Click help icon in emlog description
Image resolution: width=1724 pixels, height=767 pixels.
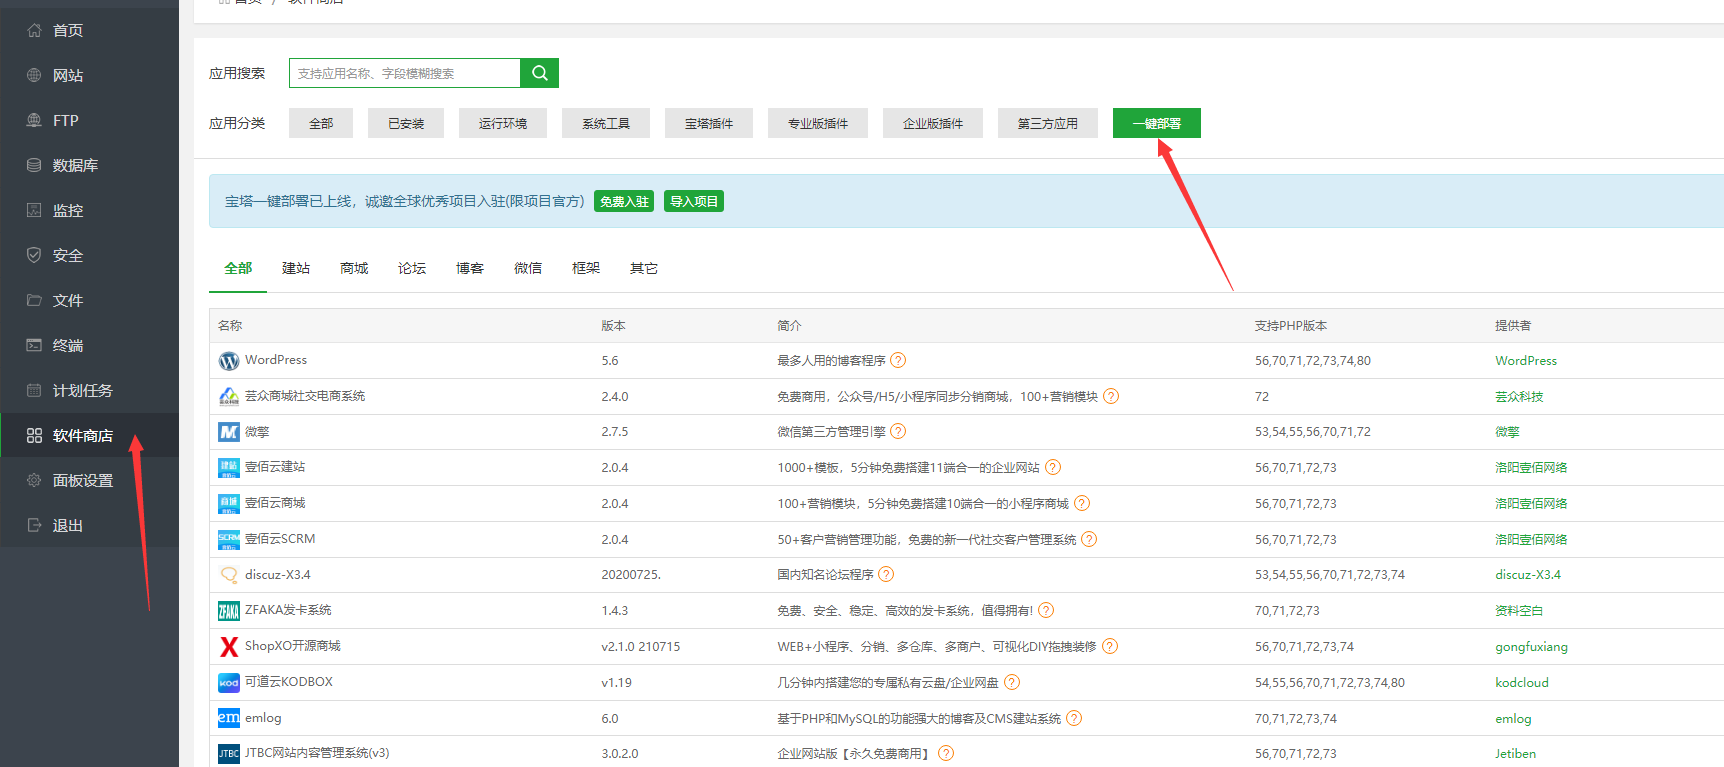pos(1074,718)
